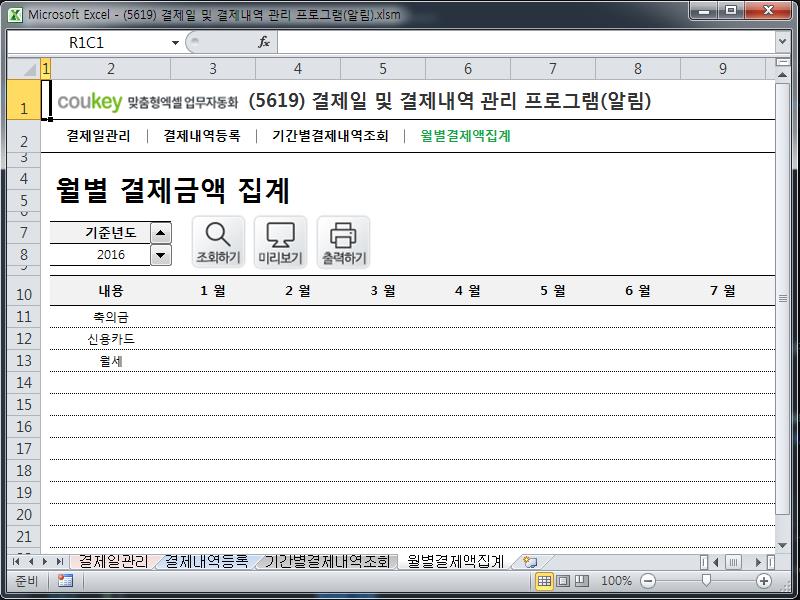800x600 pixels.
Task: Go to first sheet tab arrow
Action: [x=16, y=562]
